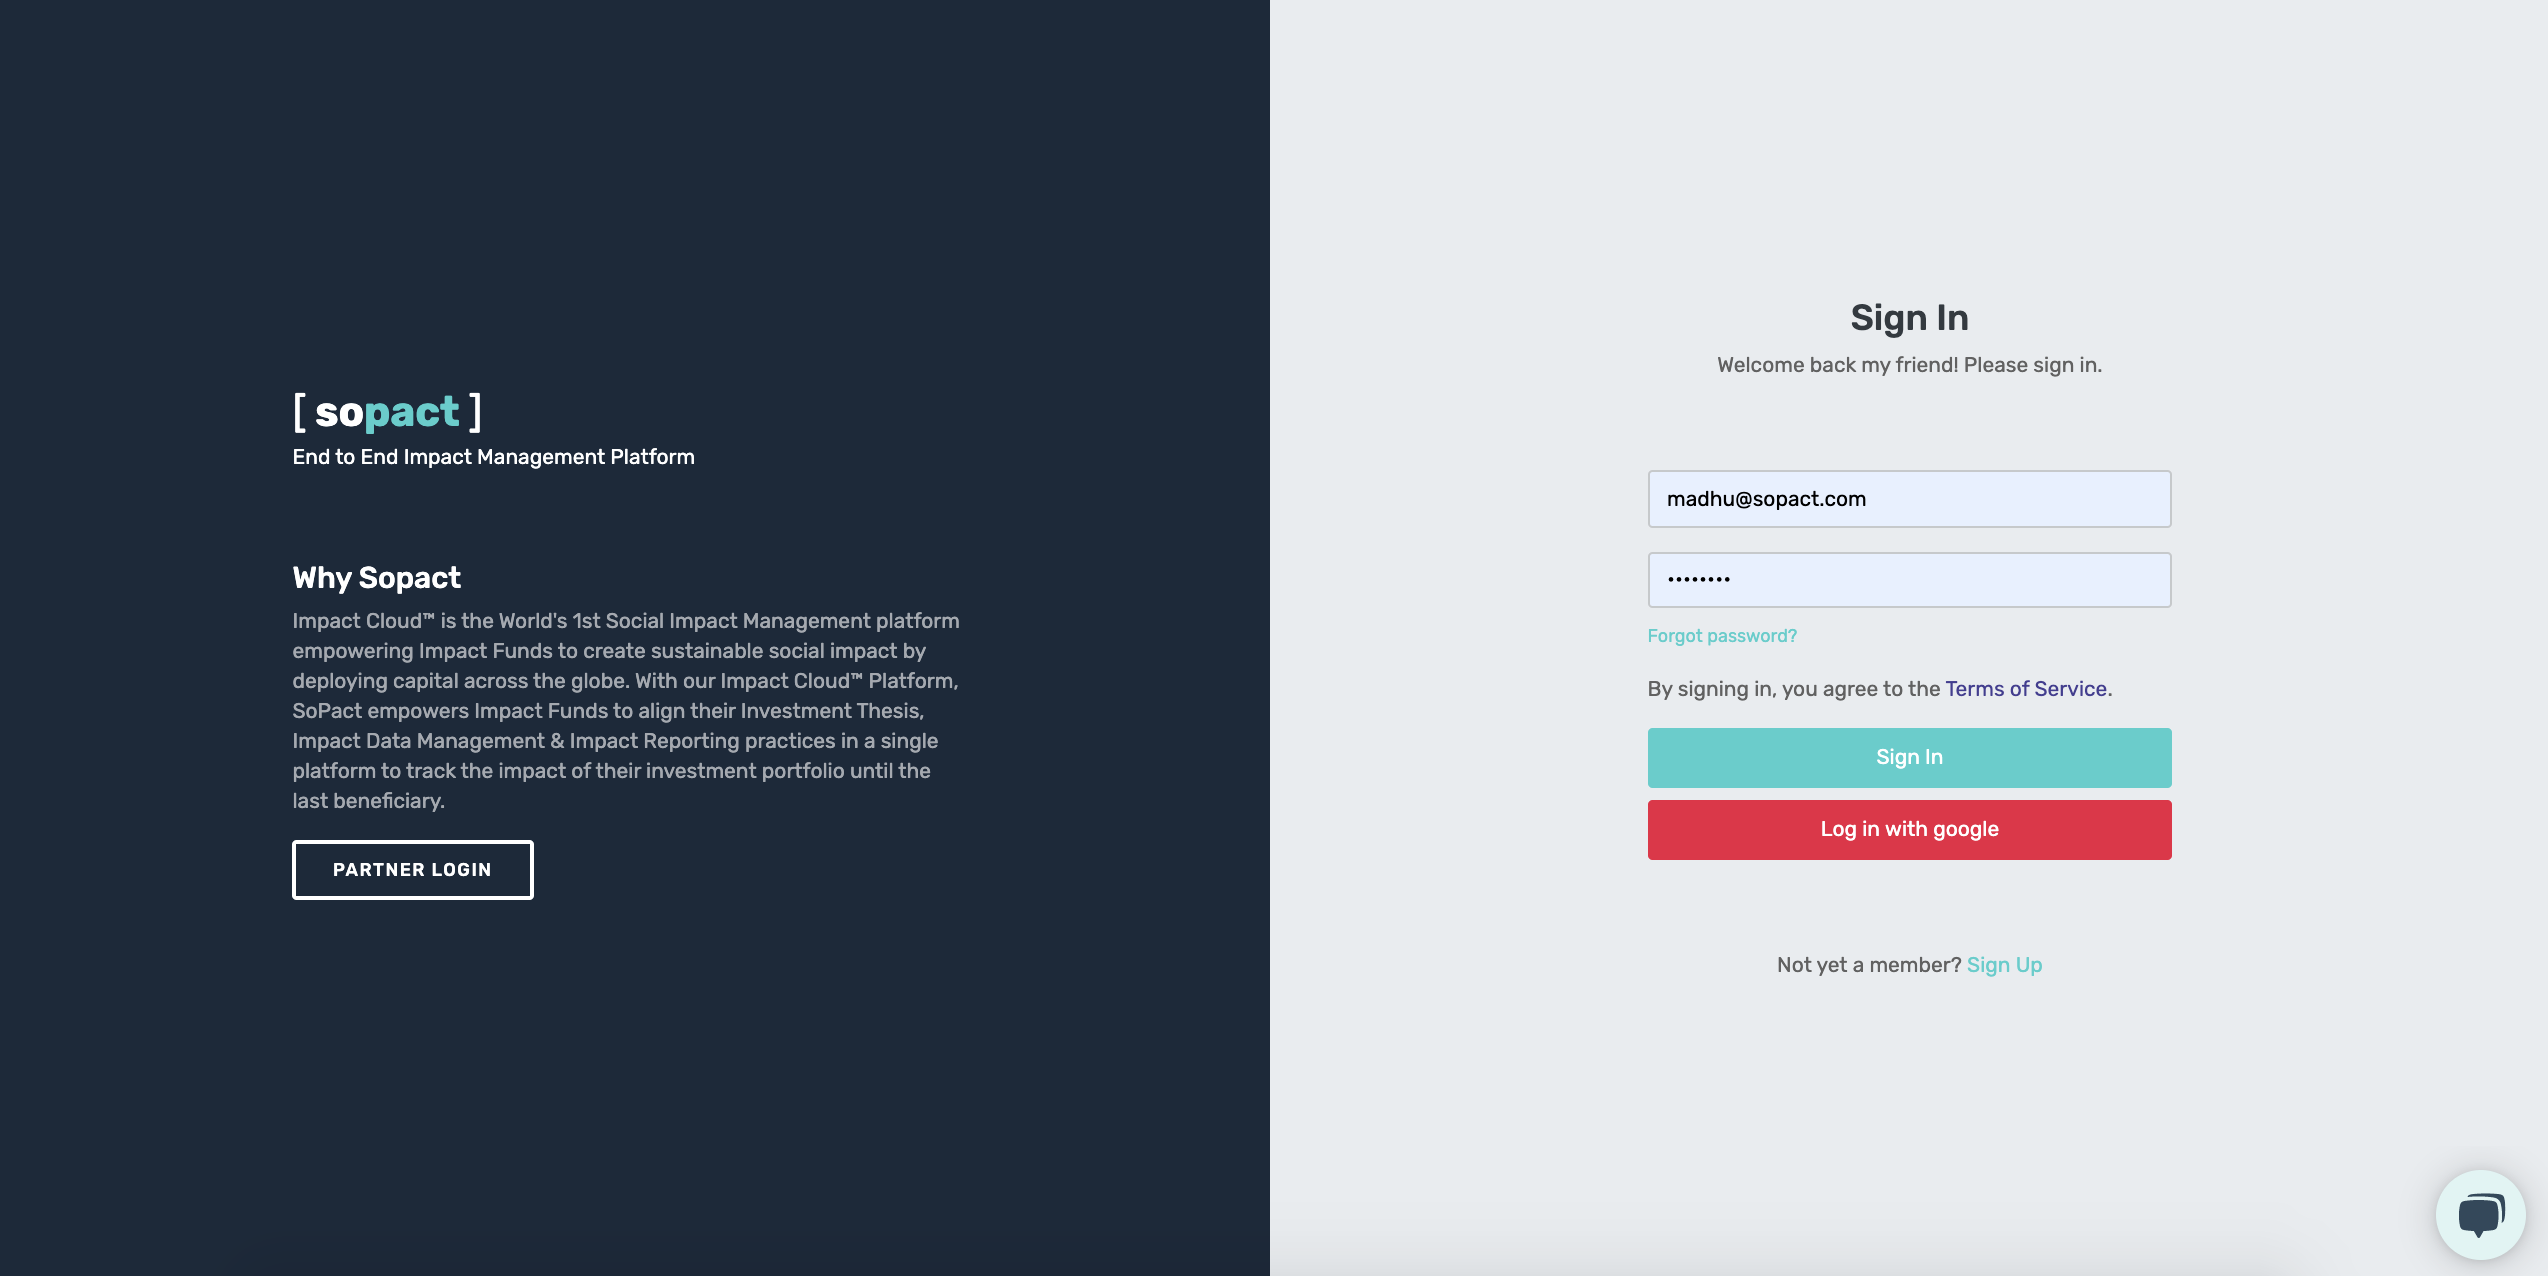Open the chat support bubble icon
Image resolution: width=2548 pixels, height=1276 pixels.
coord(2480,1214)
